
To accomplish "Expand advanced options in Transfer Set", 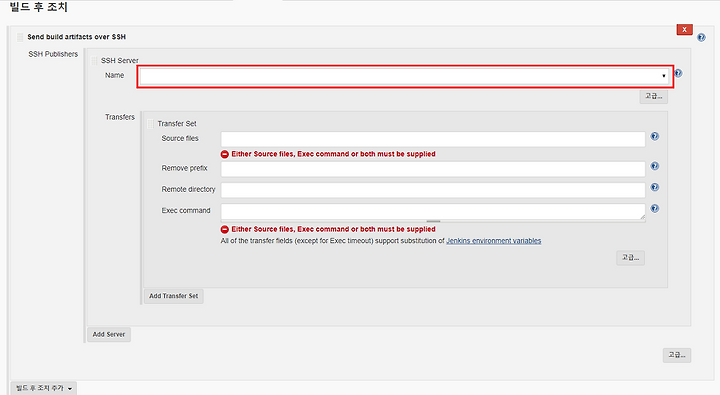I will (630, 258).
